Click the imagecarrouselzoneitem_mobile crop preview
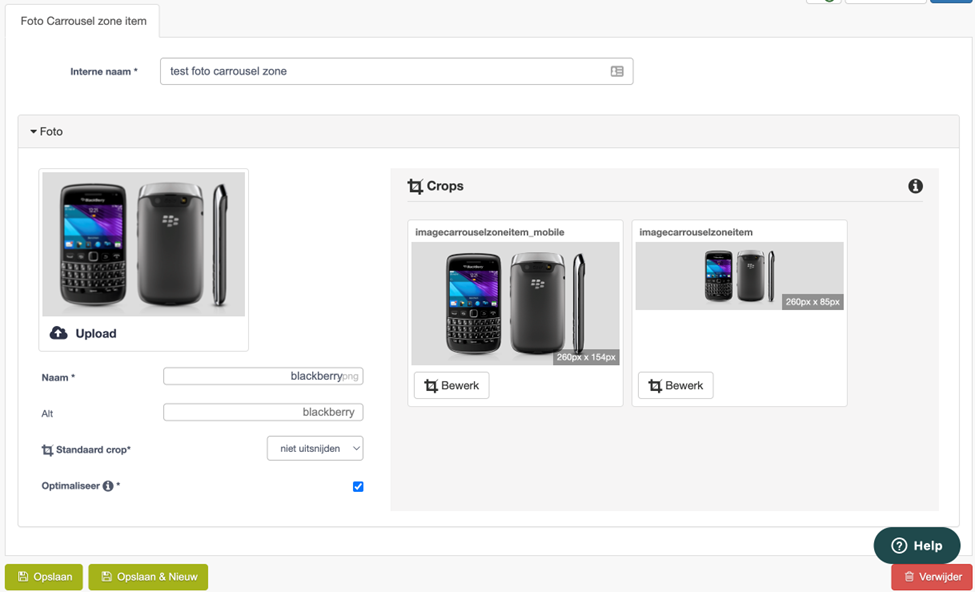Screen dimensions: 975x592 tap(515, 303)
